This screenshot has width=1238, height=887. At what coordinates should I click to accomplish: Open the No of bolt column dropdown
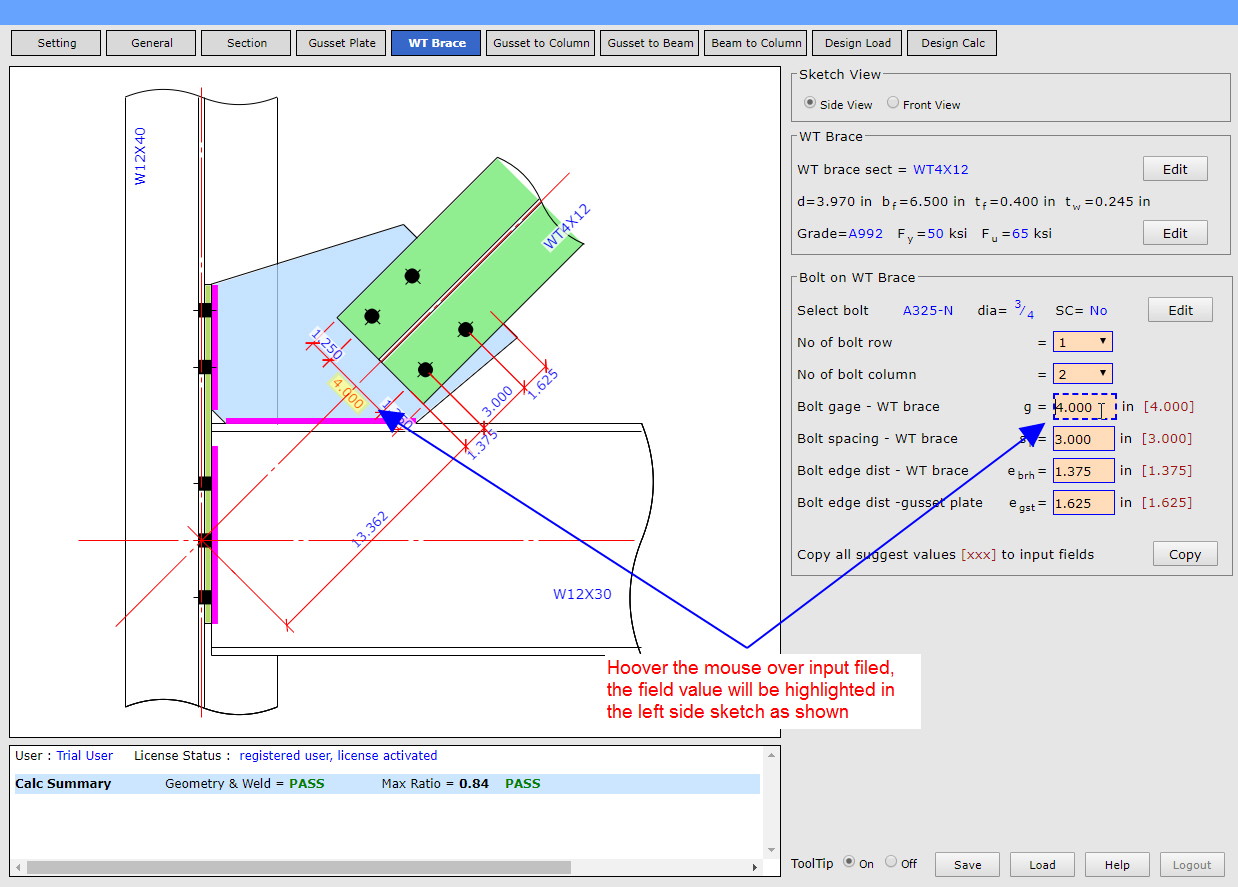point(1082,373)
